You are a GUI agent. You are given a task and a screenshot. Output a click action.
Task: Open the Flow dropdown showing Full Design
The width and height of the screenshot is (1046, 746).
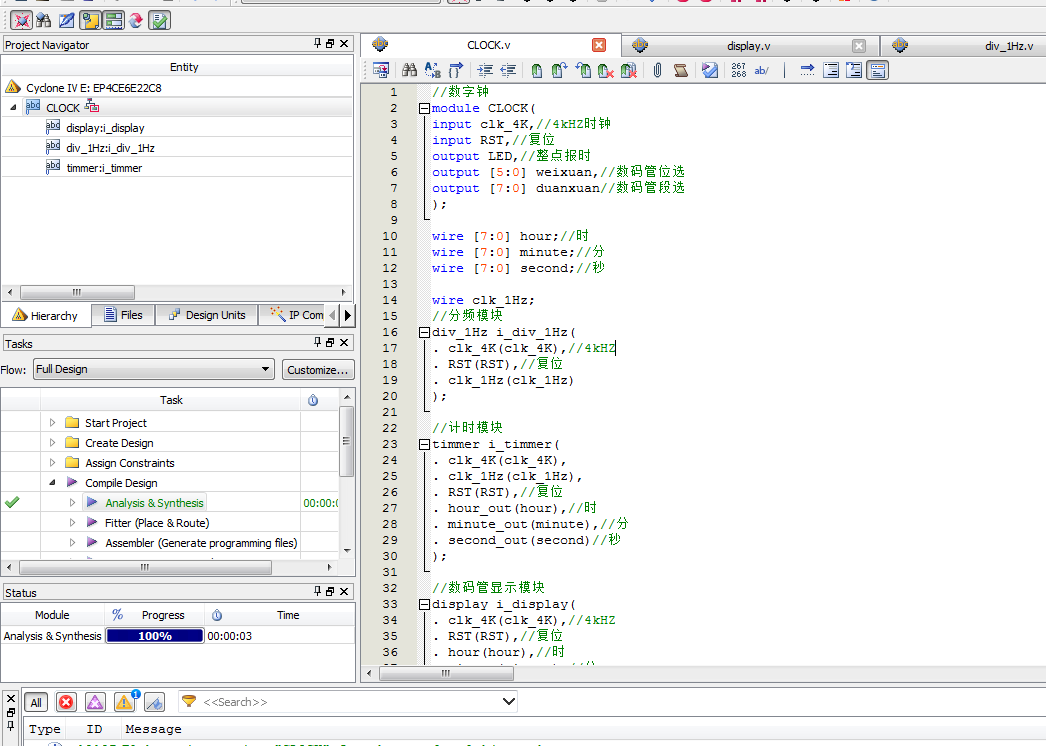[153, 369]
